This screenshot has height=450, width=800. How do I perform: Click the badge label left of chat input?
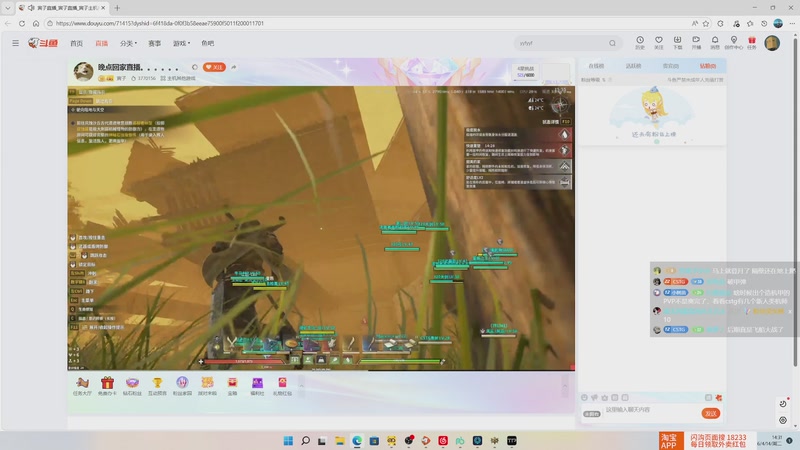pos(591,414)
